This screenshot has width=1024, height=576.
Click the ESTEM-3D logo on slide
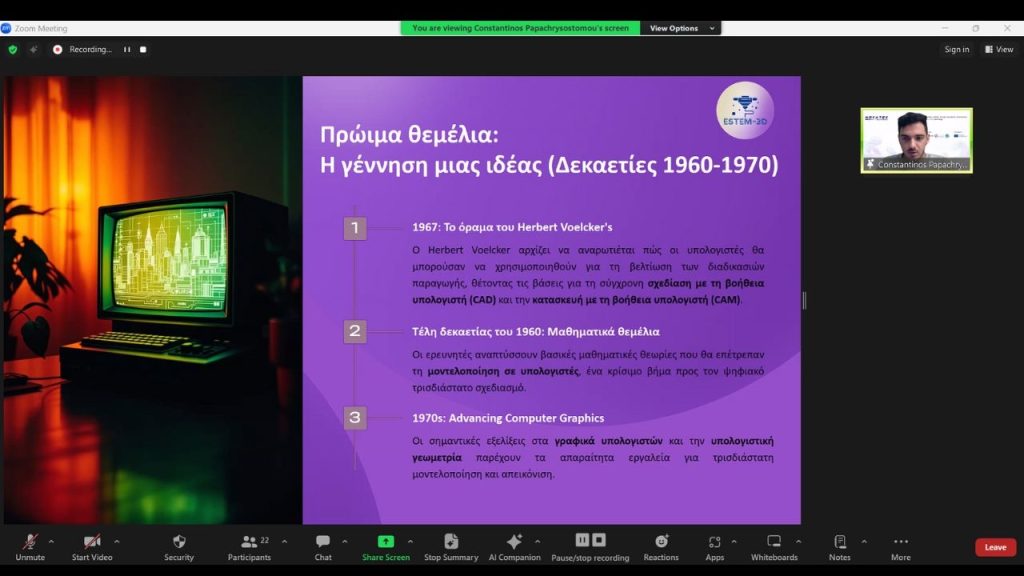[745, 110]
